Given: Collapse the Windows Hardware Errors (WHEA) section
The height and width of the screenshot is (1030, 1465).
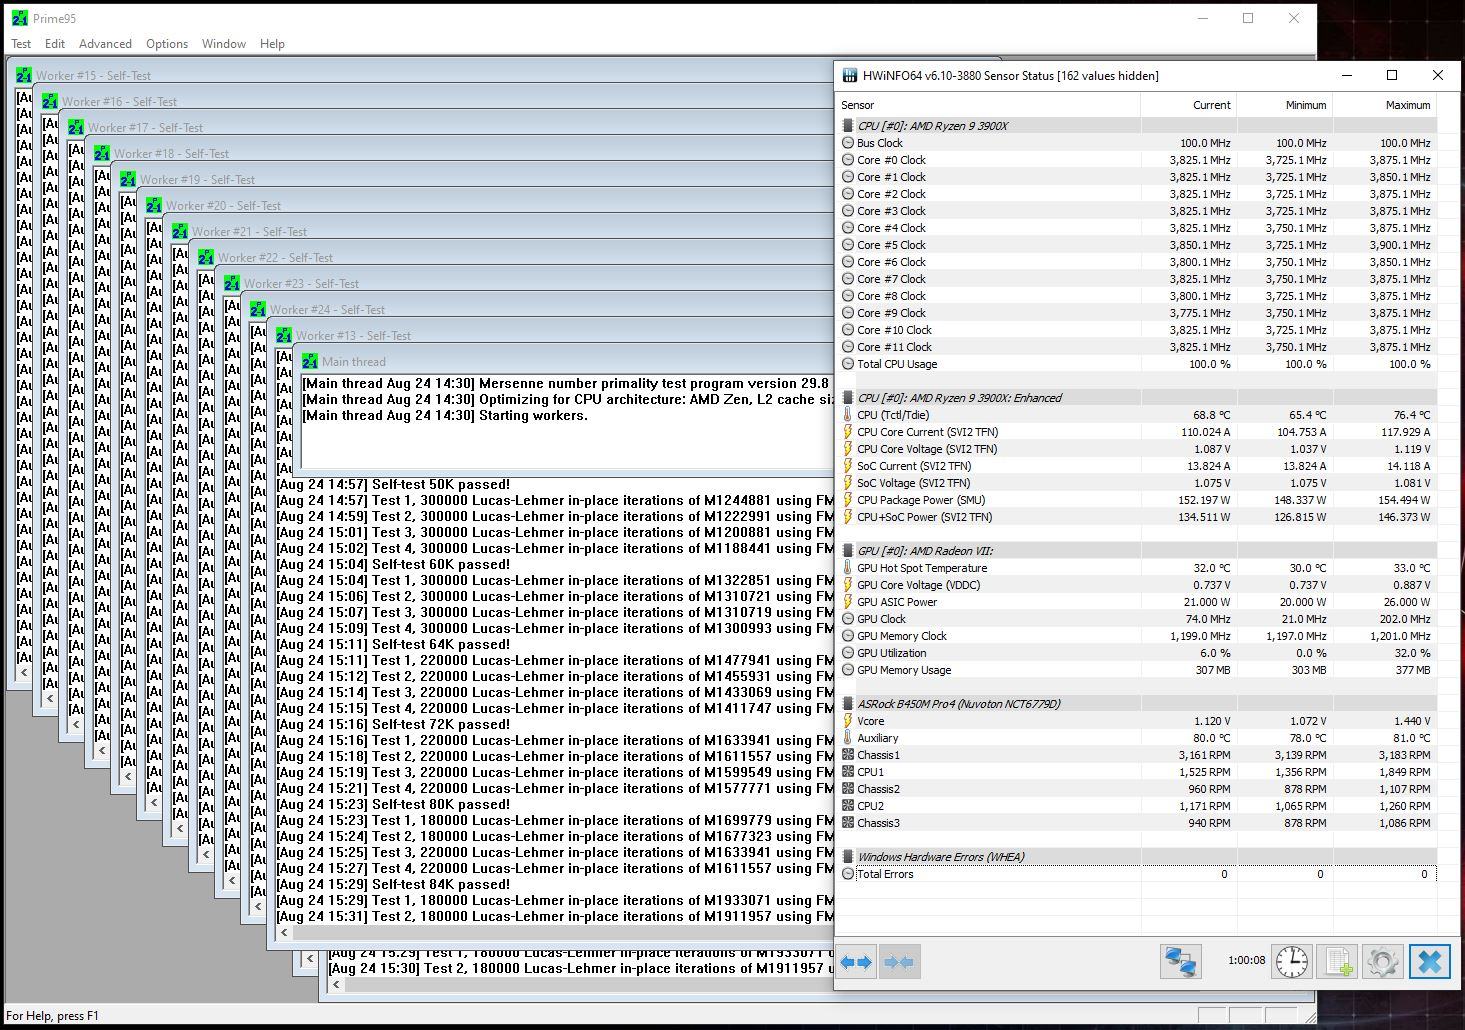Looking at the screenshot, I should 848,857.
